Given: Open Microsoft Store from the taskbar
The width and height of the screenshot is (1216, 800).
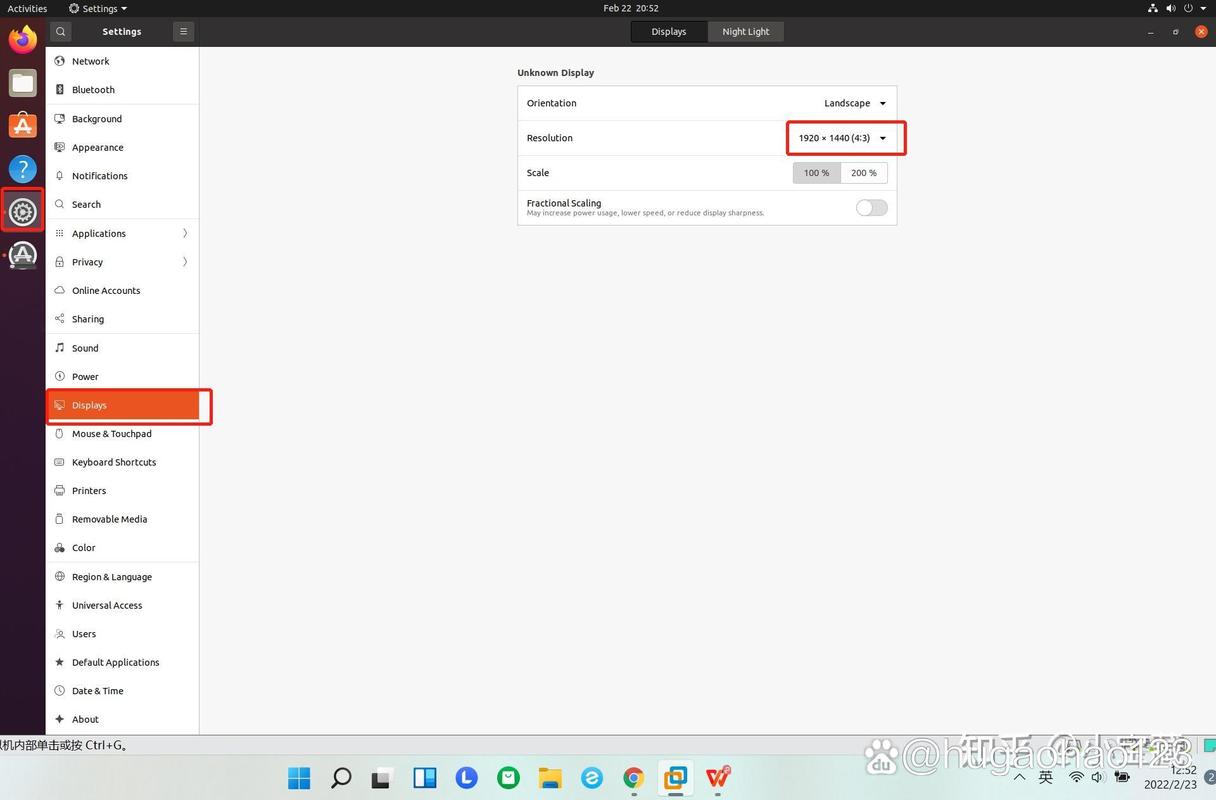Looking at the screenshot, I should pyautogui.click(x=508, y=777).
